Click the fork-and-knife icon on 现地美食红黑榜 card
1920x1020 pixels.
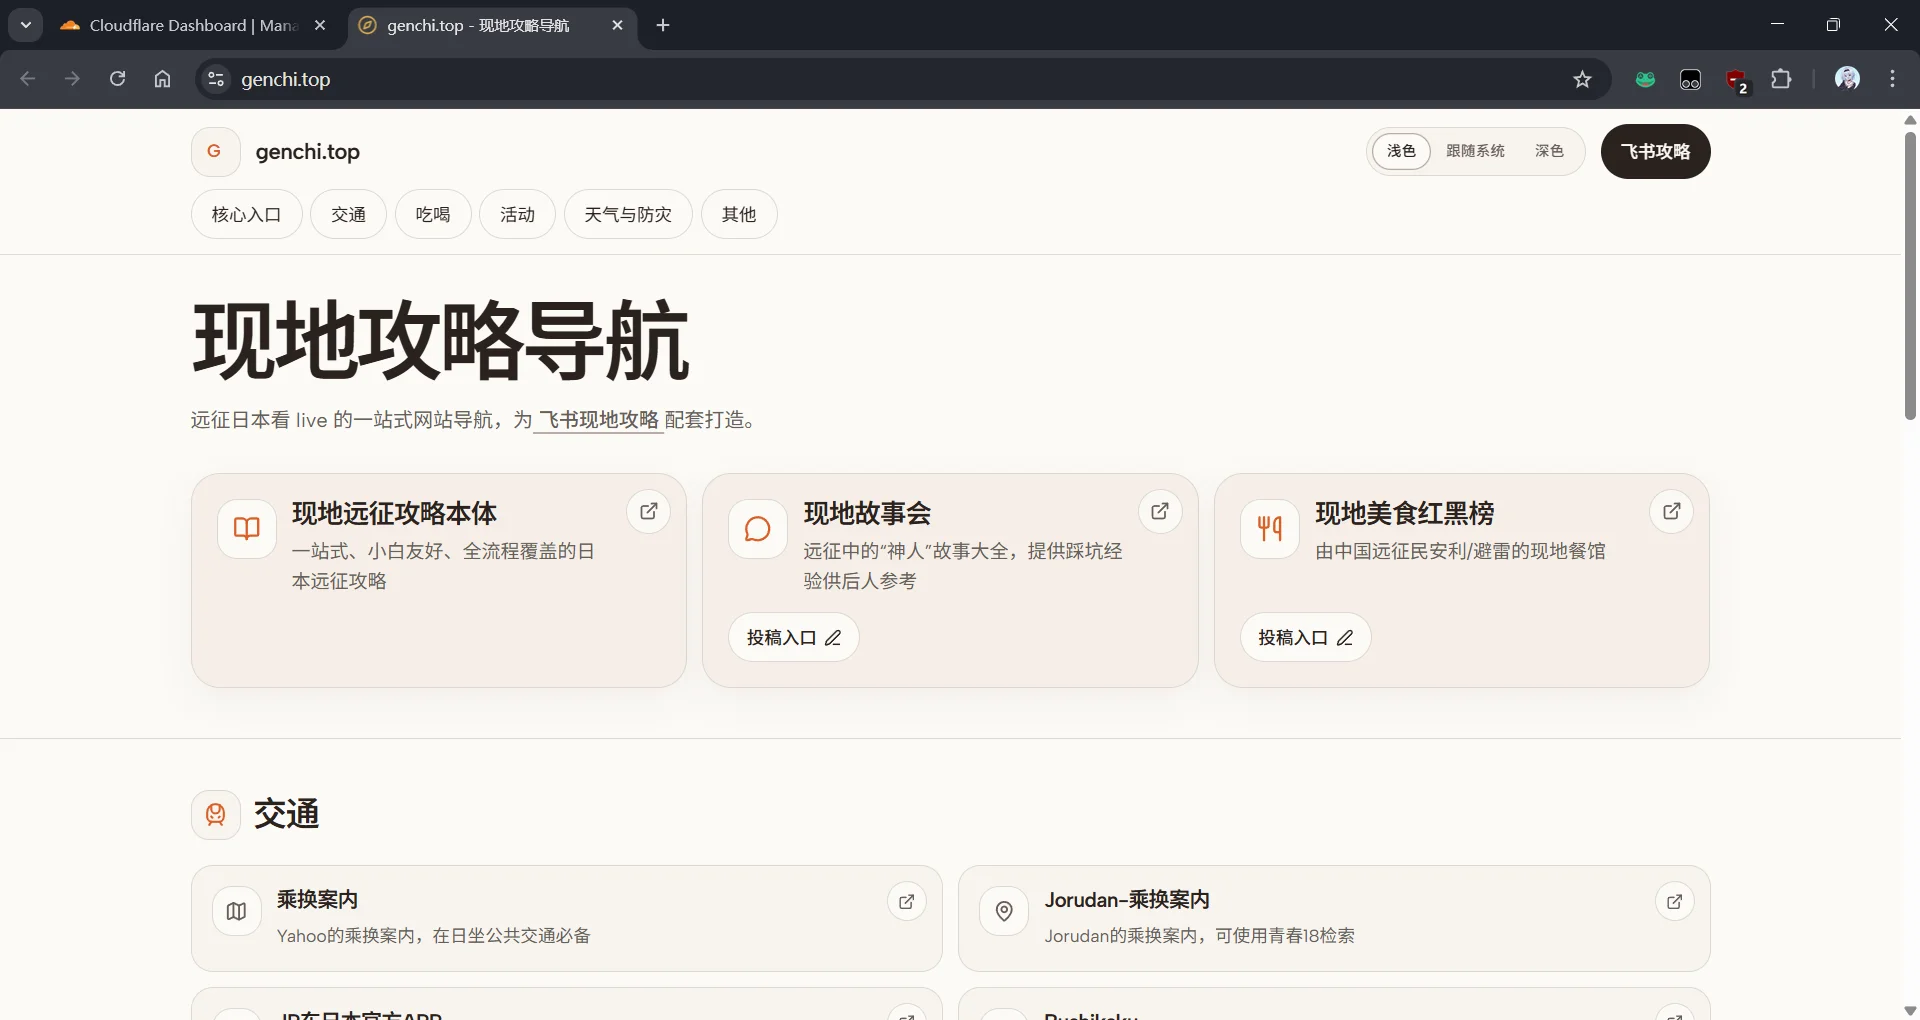[1268, 529]
